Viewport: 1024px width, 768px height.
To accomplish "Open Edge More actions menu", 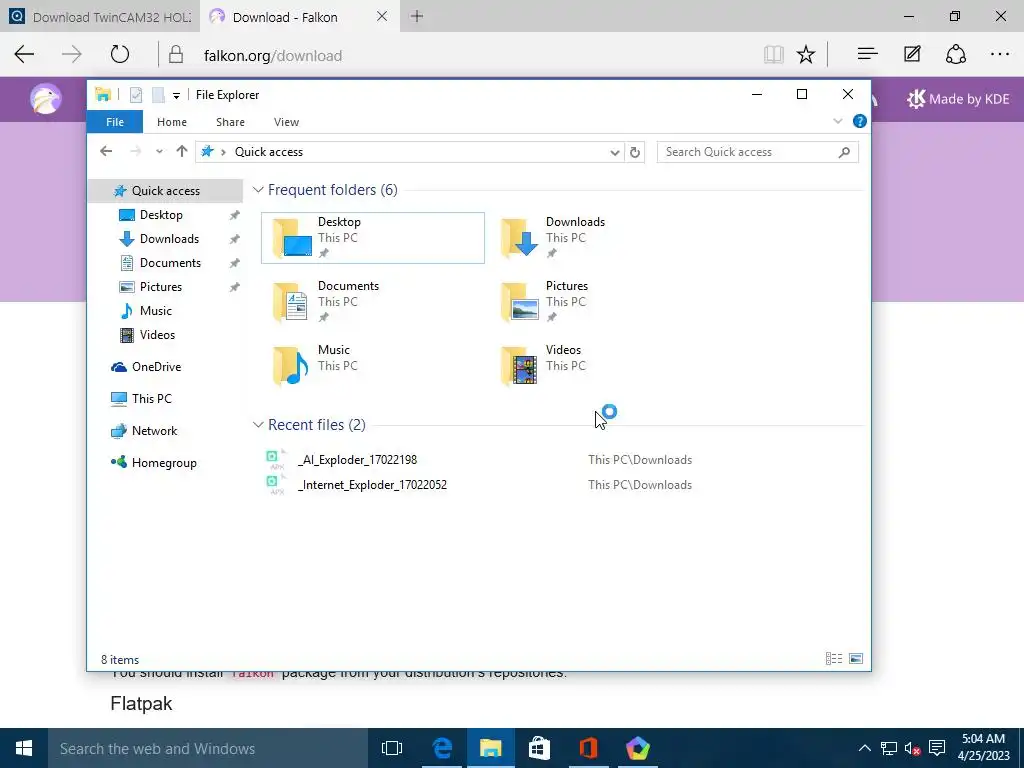I will coord(1000,55).
